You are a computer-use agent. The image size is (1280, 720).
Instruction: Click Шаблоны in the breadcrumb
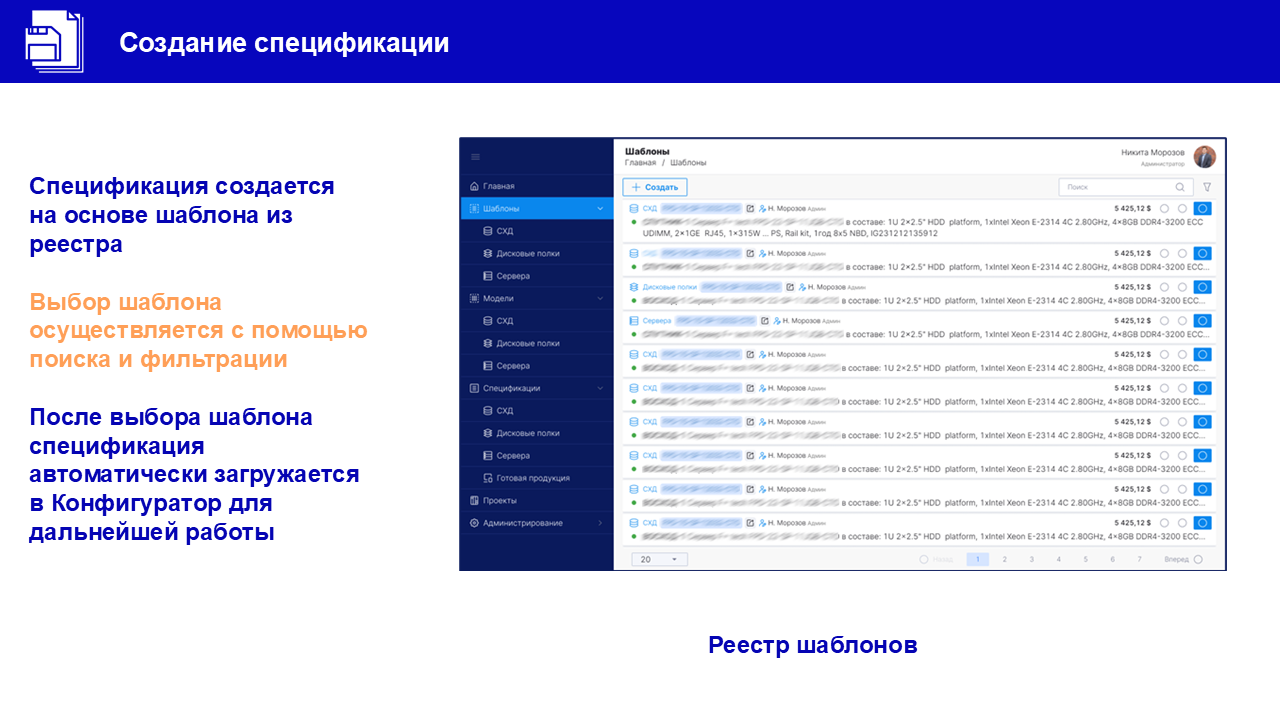[x=688, y=162]
